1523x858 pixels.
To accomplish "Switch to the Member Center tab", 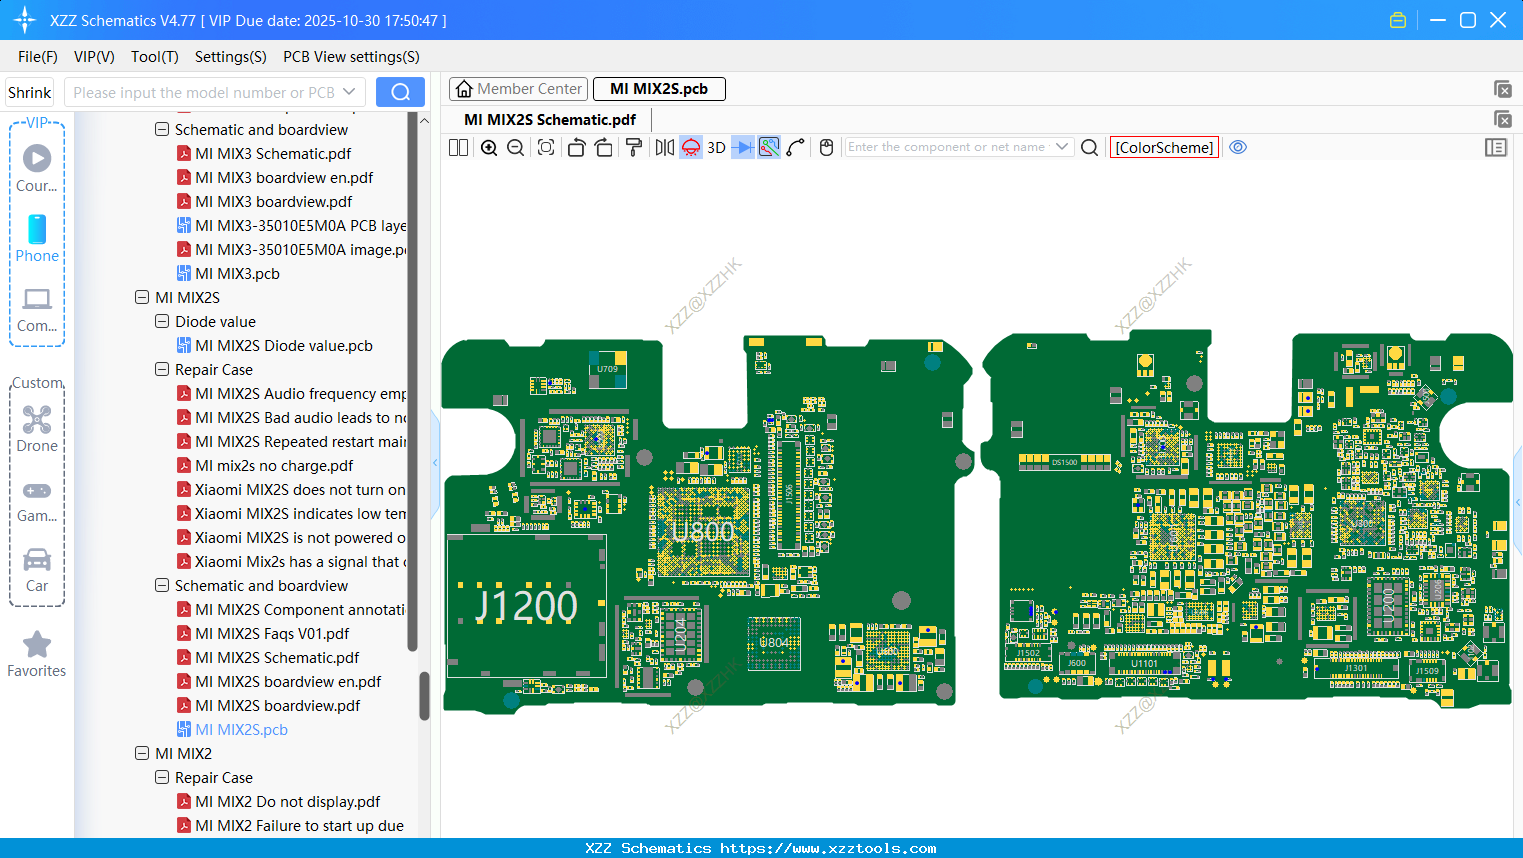I will coord(518,89).
